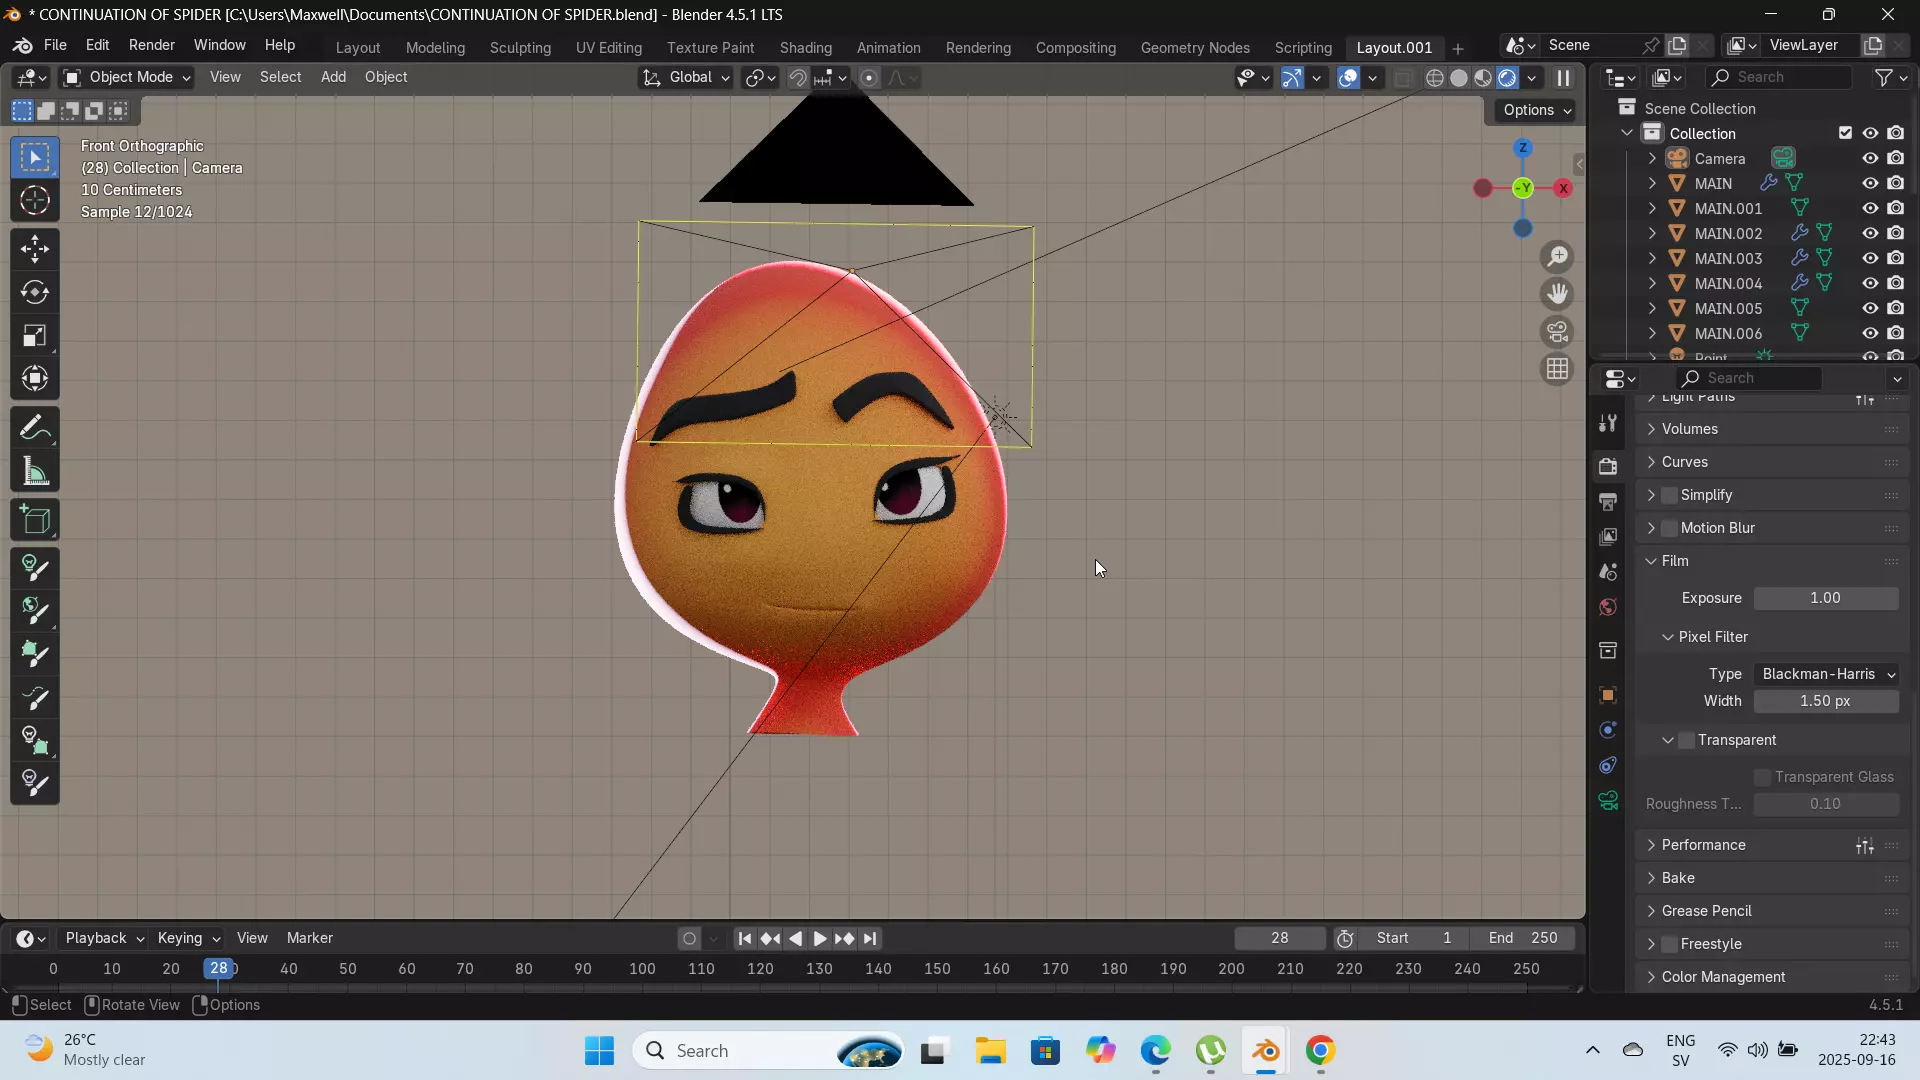Expand MAIN.002 in the outliner

[x=1652, y=233]
